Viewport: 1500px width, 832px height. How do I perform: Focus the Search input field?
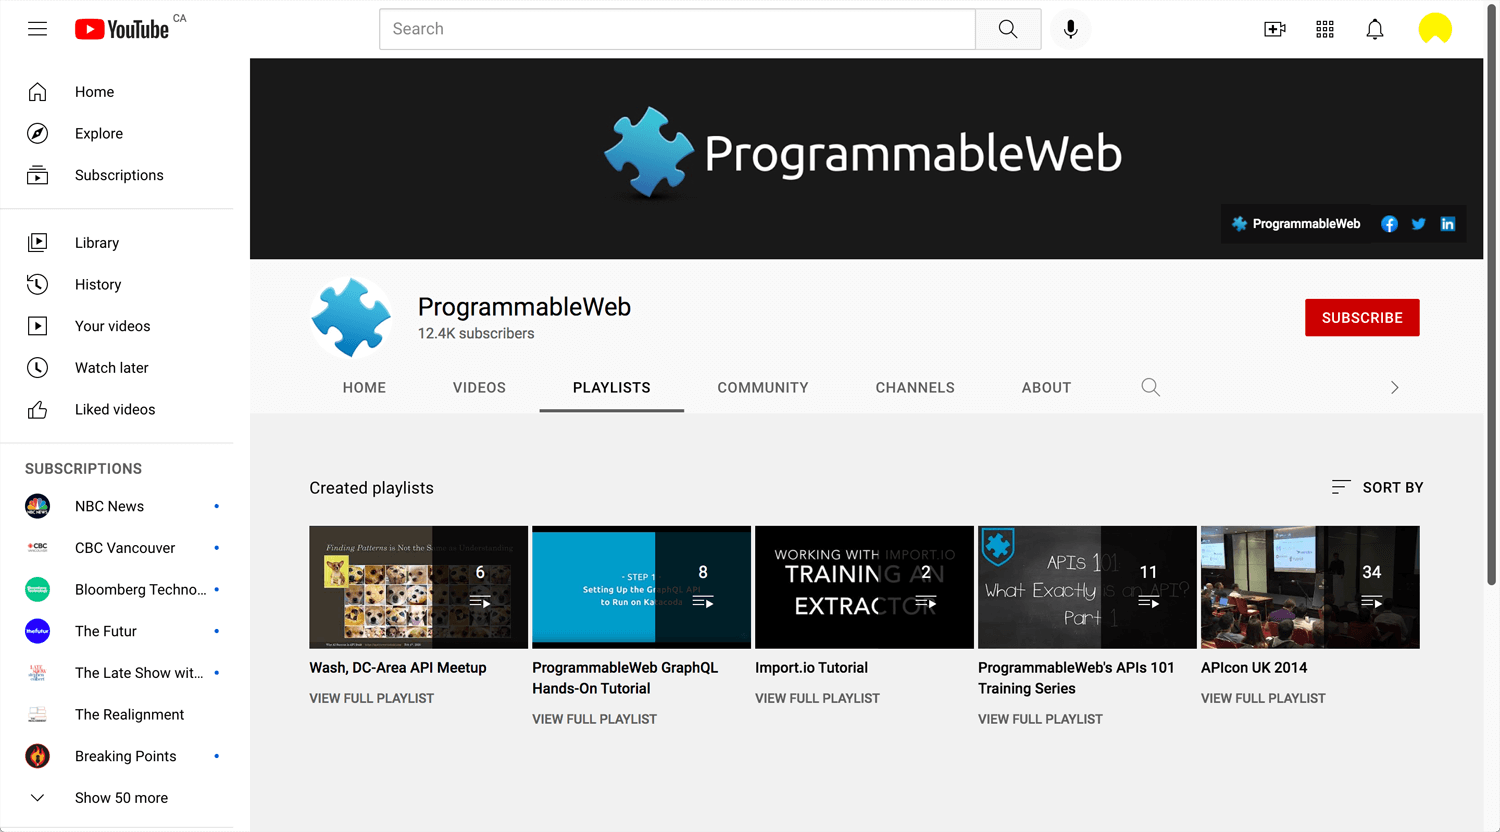[x=677, y=29]
